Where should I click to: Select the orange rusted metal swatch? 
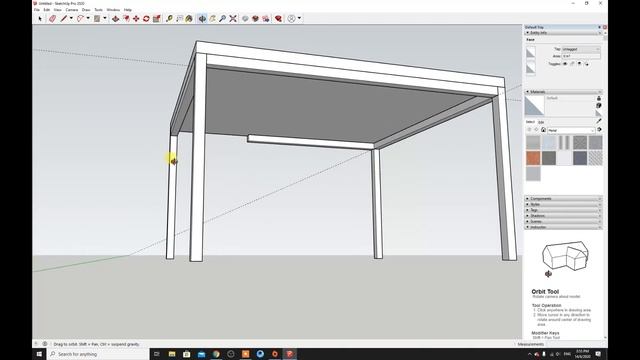[x=533, y=158]
